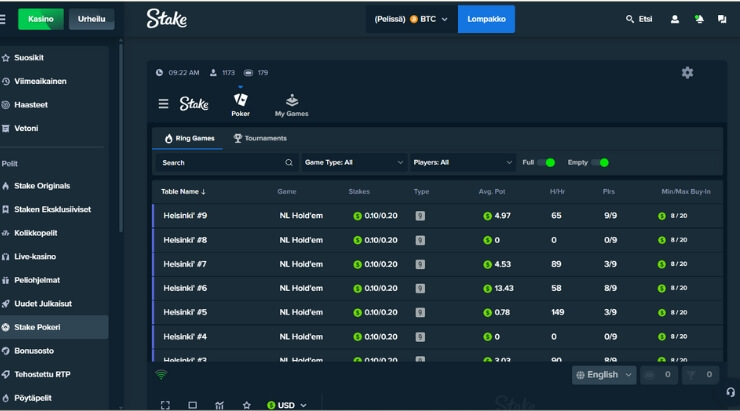This screenshot has width=740, height=411.
Task: Open the Helsinki #4 table row
Action: pyautogui.click(x=437, y=337)
